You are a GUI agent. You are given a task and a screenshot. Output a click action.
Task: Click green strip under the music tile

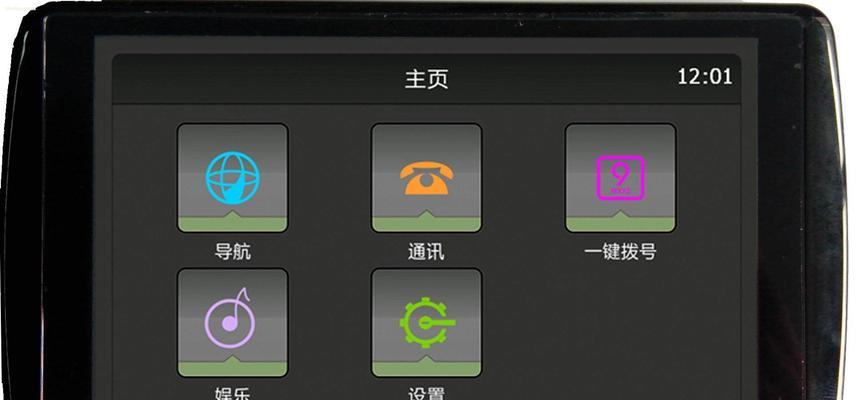tap(232, 369)
